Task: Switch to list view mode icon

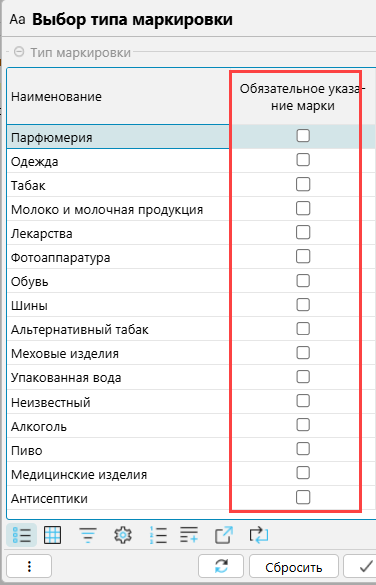Action: pos(22,535)
